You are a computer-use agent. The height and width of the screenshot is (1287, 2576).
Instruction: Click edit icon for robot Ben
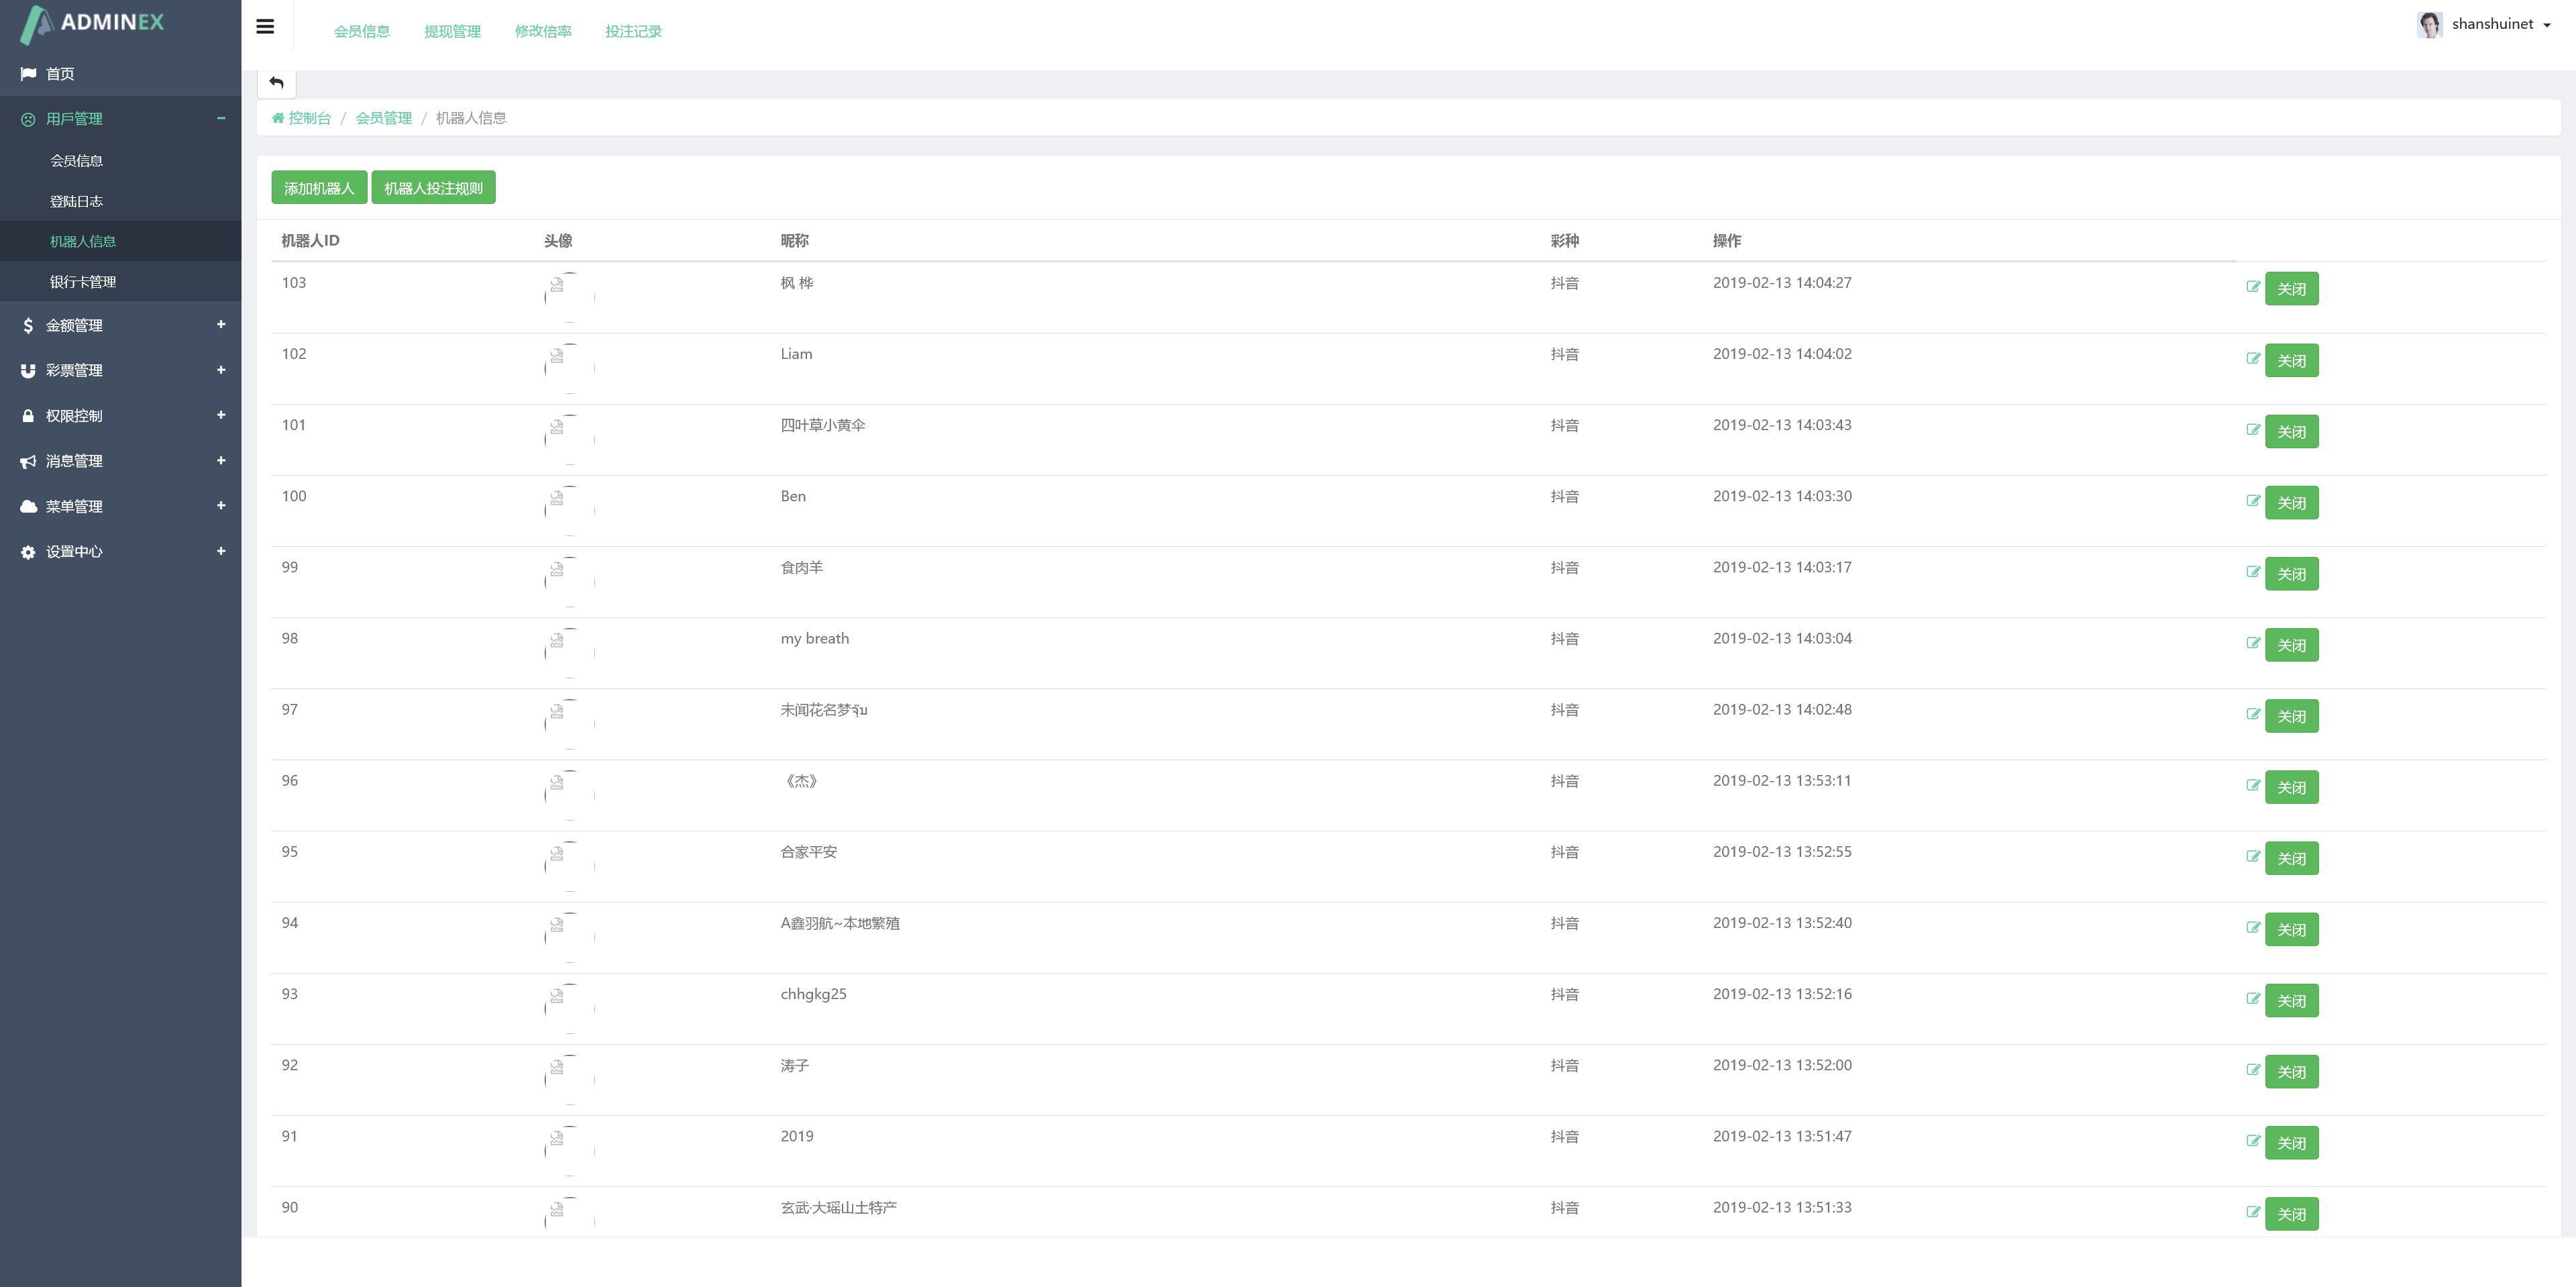click(x=2253, y=501)
